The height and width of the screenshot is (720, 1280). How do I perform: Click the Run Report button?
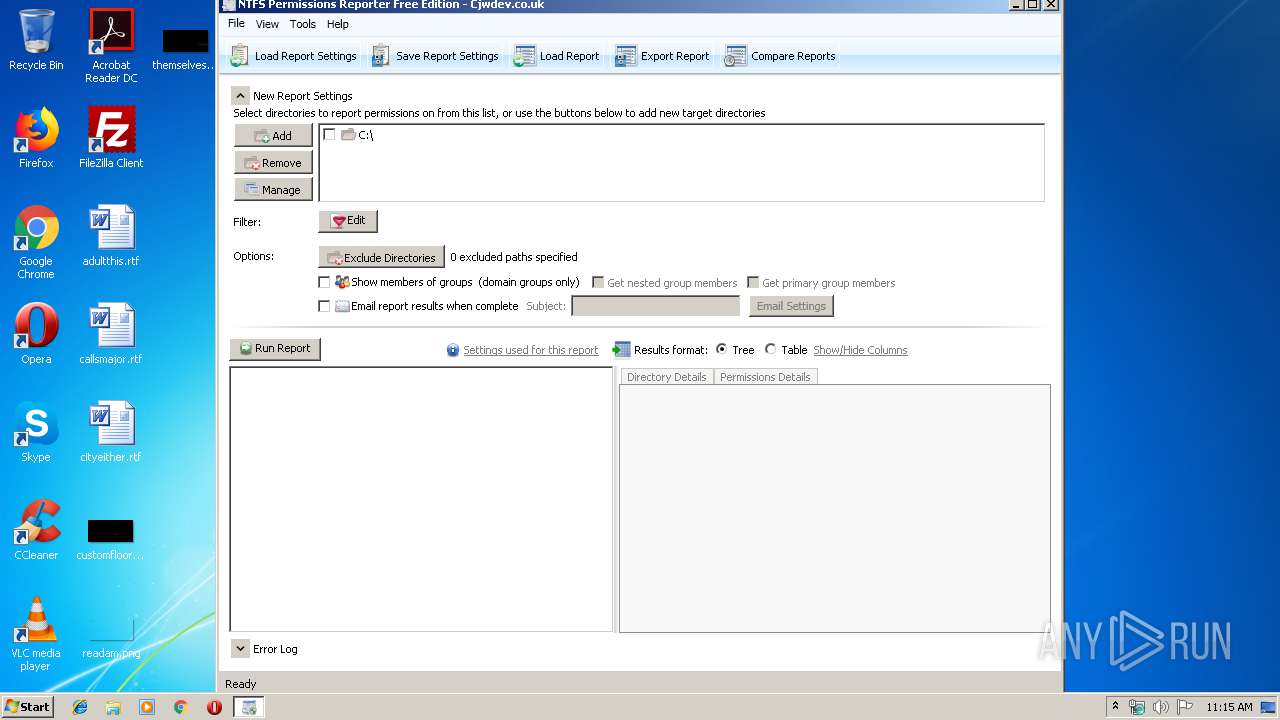[x=275, y=349]
